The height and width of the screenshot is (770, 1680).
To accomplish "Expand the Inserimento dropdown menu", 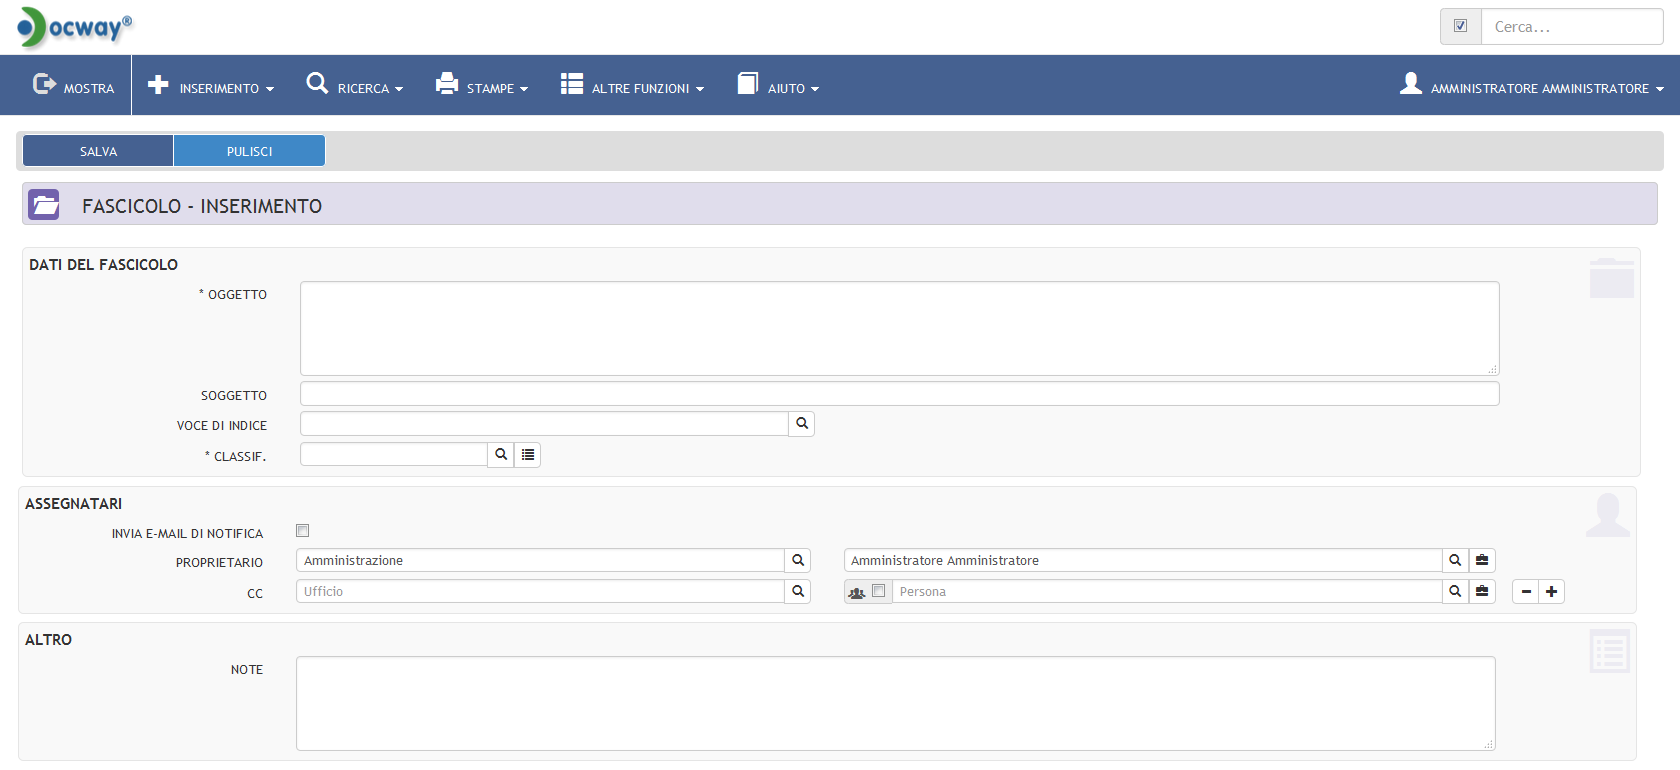I will click(211, 87).
